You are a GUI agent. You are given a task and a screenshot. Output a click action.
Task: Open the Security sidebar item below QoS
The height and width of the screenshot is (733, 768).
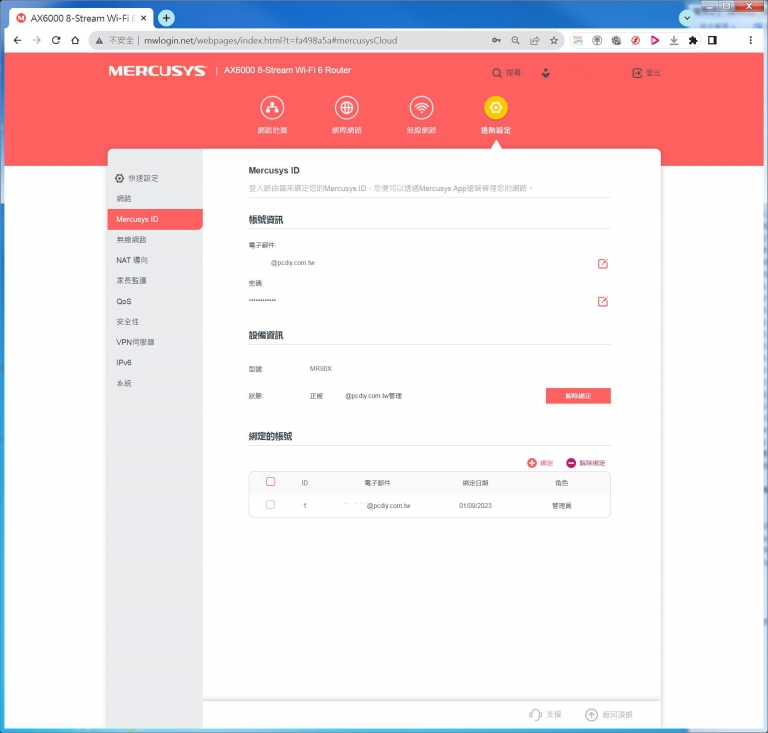click(127, 322)
